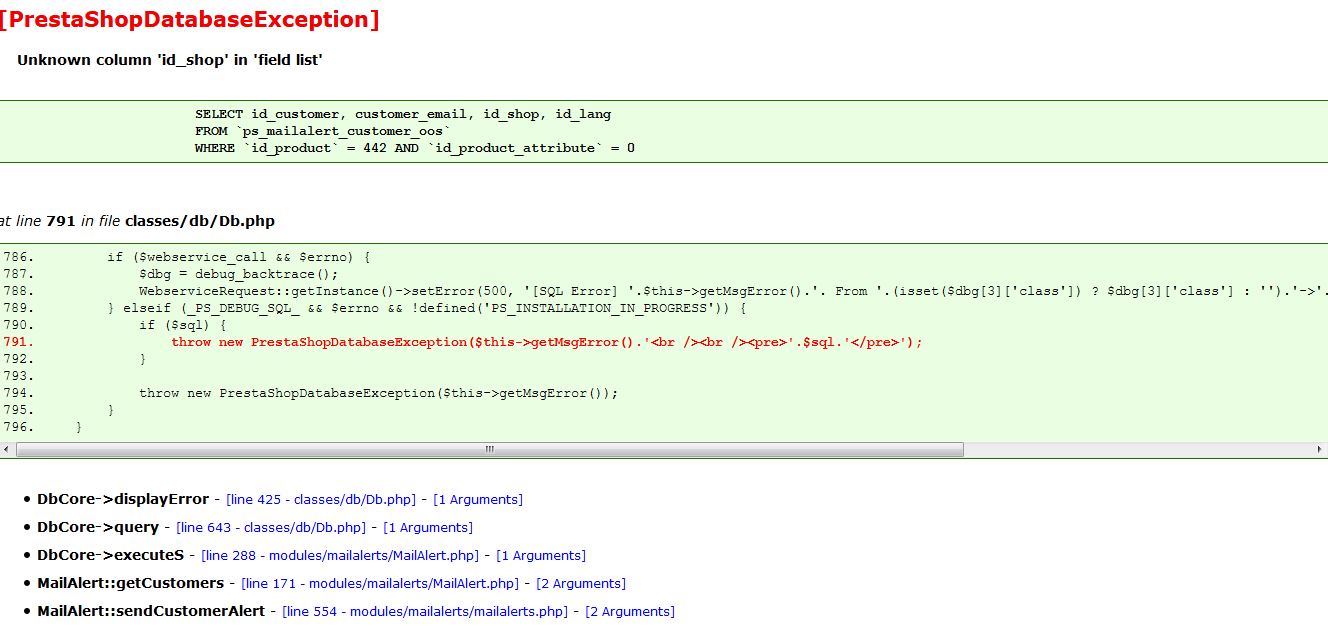The height and width of the screenshot is (626, 1328).
Task: Click the DbCore->executeS trace entry
Action: (111, 555)
